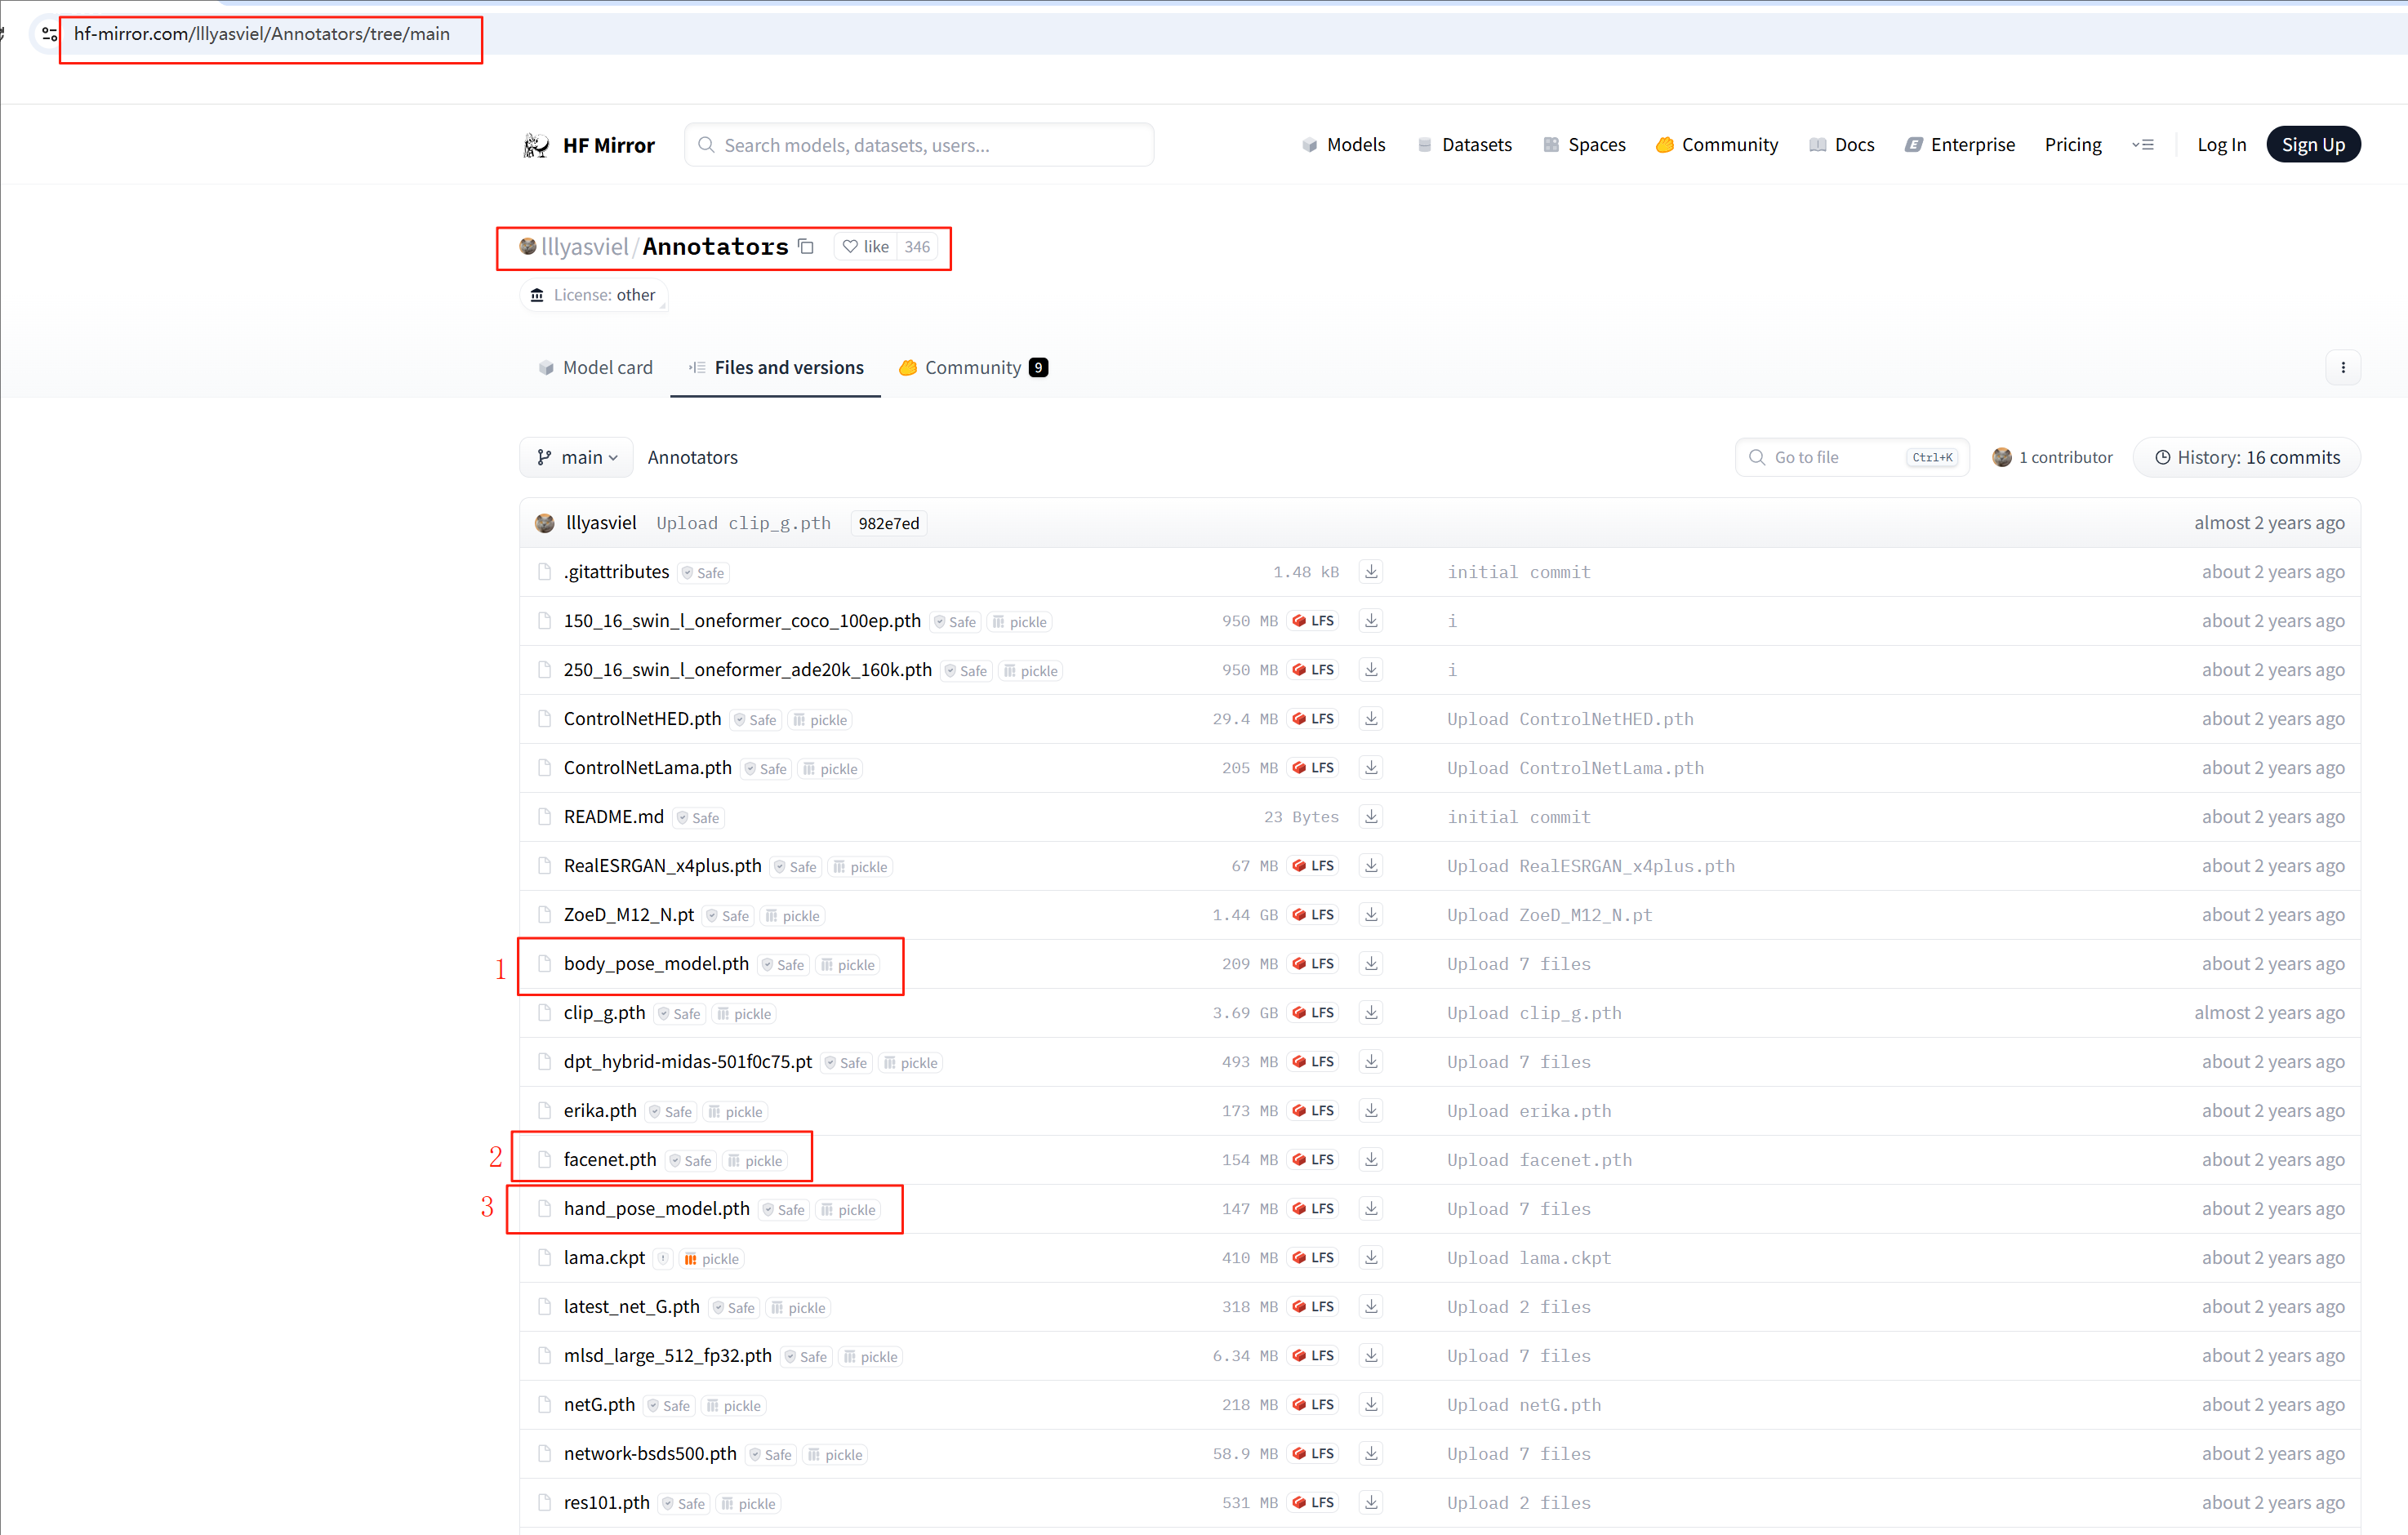Open the Community tab with 9 discussions
Image resolution: width=2408 pixels, height=1535 pixels.
tap(971, 367)
